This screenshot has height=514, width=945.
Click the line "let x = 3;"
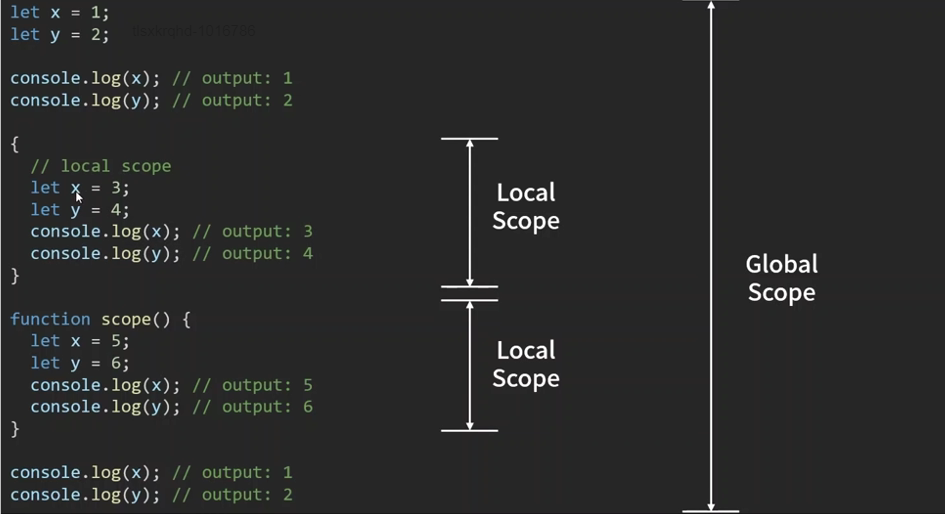[x=80, y=188]
